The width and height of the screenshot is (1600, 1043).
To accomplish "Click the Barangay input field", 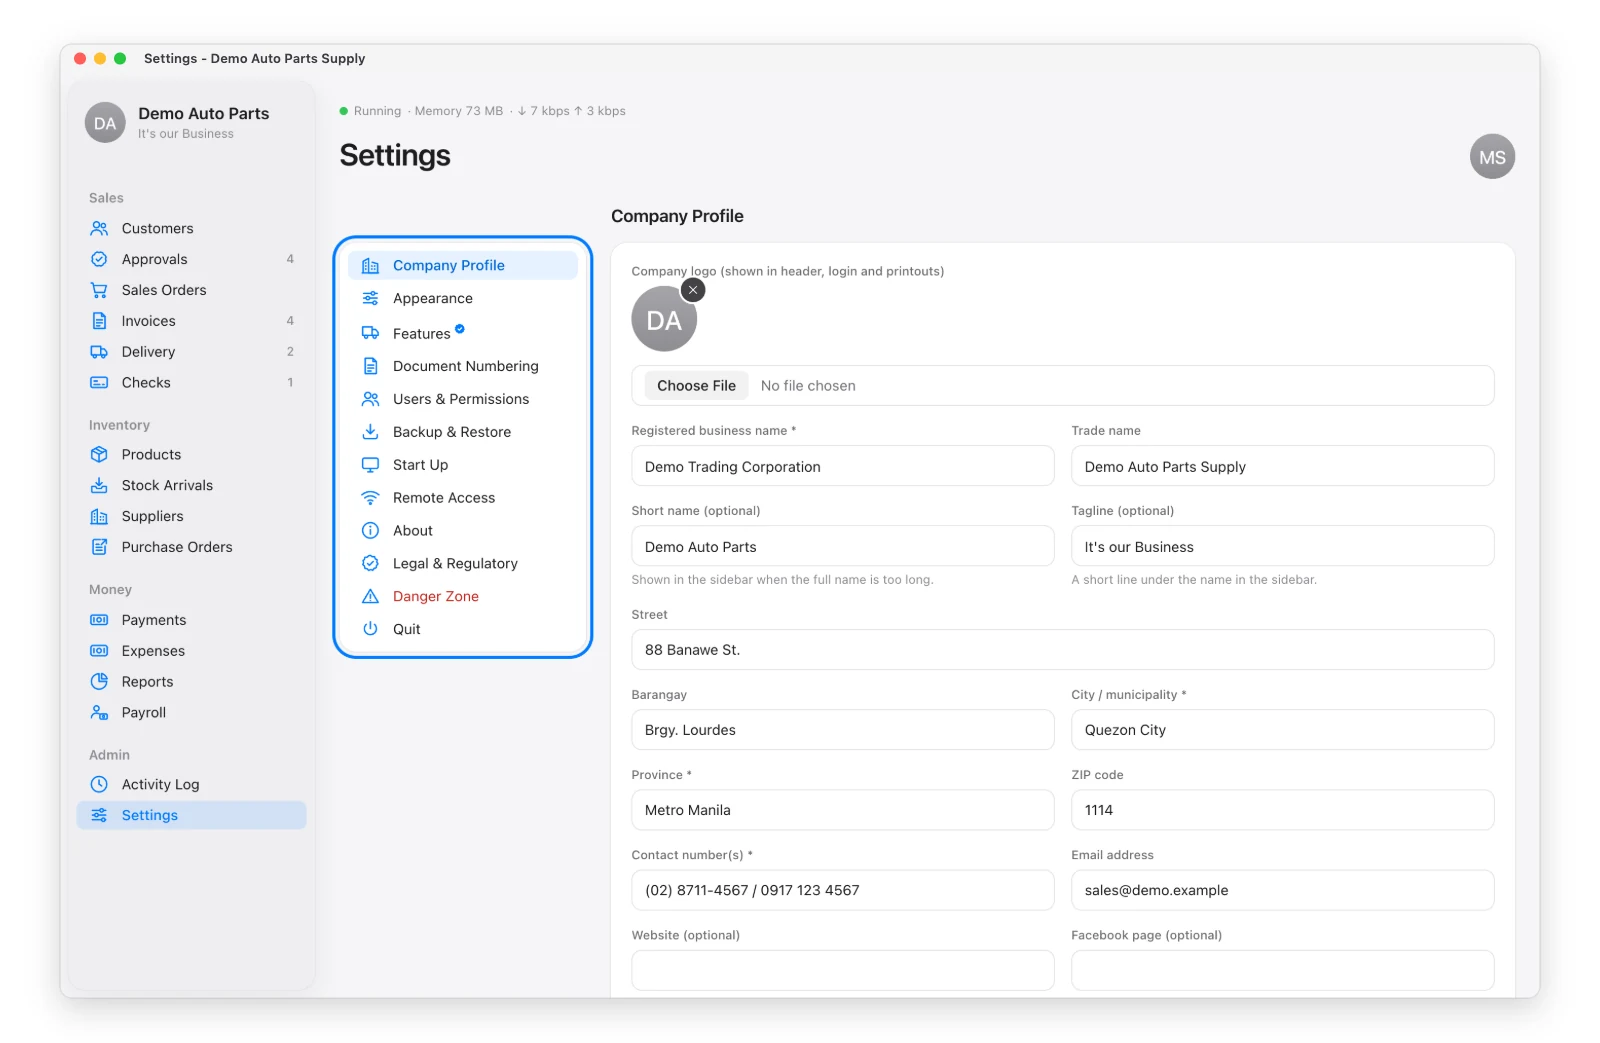I will click(843, 730).
